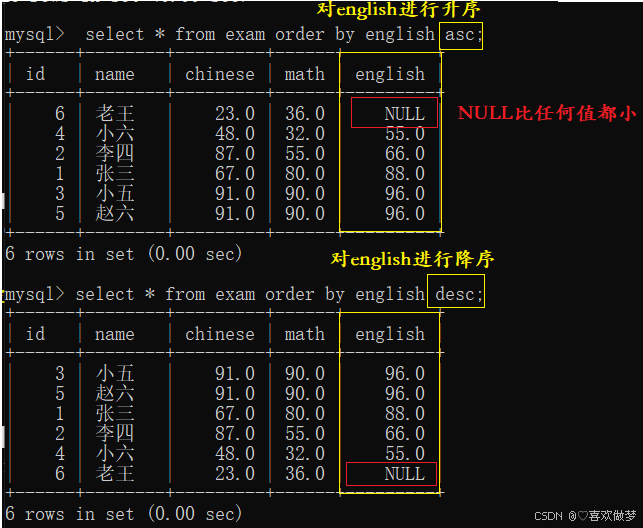Select the name 老王 in the asc result table
Screen dimensions: 643x528
pos(115,114)
